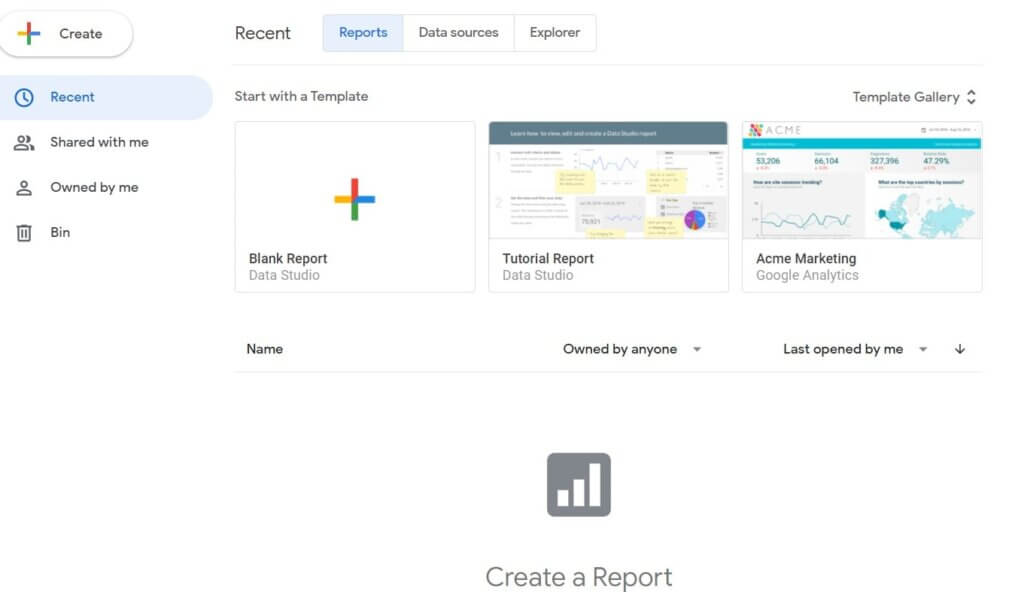Click the Template Gallery up-down chevron icon
The width and height of the screenshot is (1024, 592).
point(971,97)
